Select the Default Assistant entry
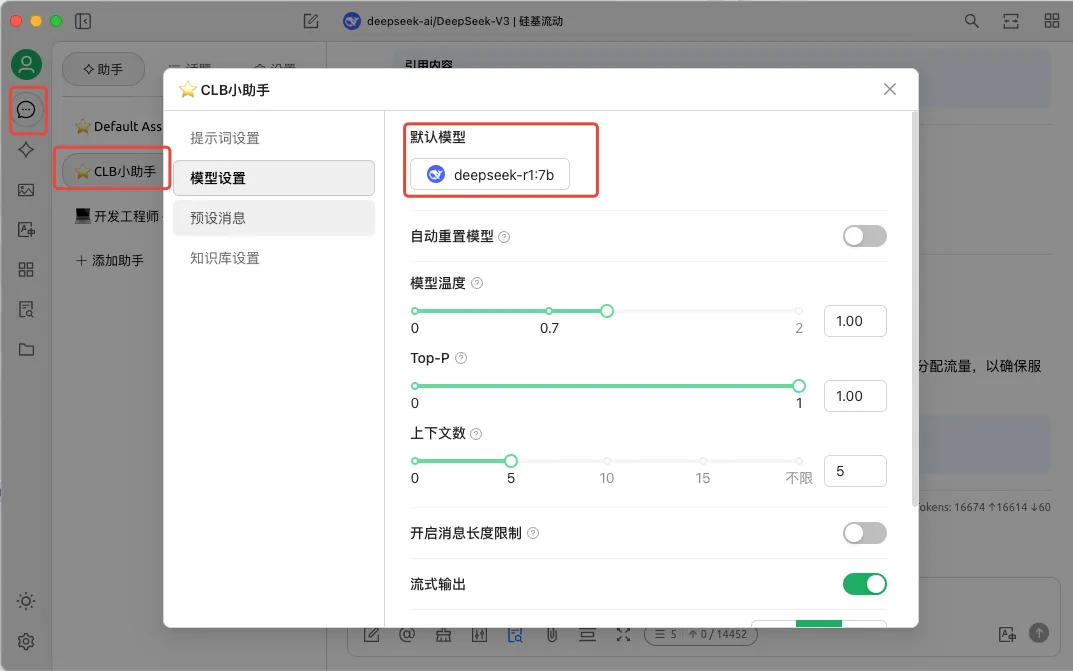Screen dimensions: 1073x671 tap(118, 127)
